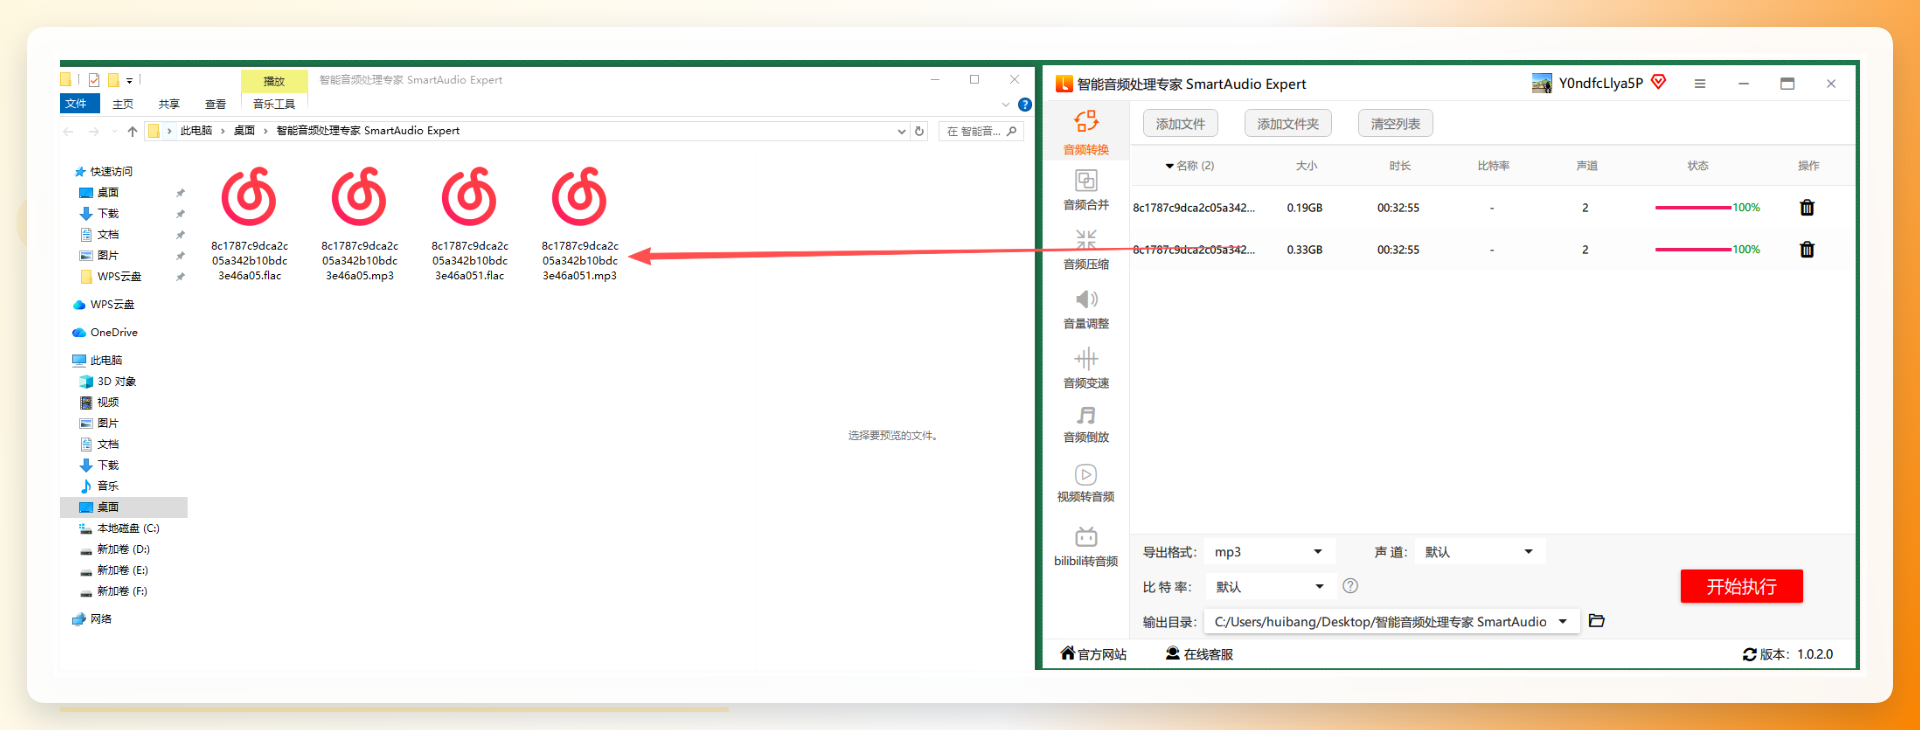This screenshot has height=730, width=1920.
Task: Open 视频 Videos folder in sidebar
Action: pos(100,402)
